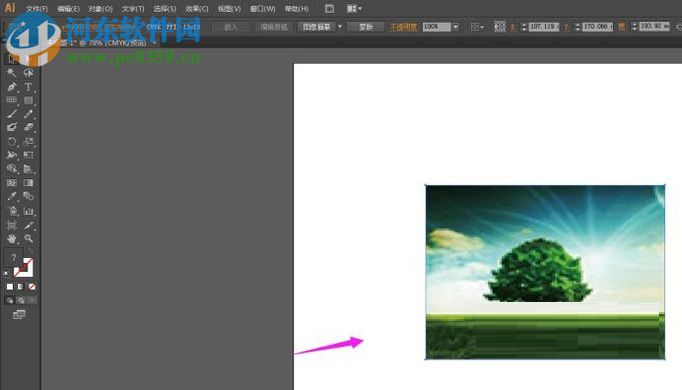Click the opacity 100% input field
This screenshot has height=390, width=682.
click(x=437, y=27)
